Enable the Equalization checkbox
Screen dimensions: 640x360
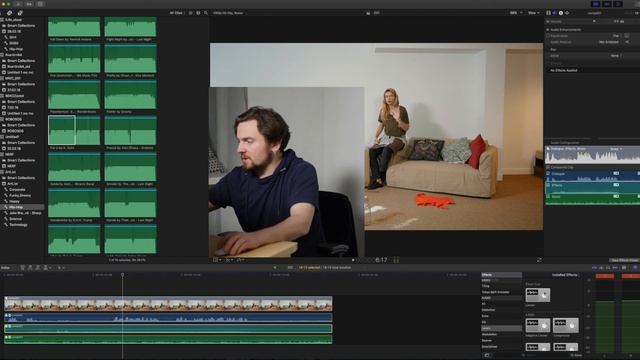[548, 36]
